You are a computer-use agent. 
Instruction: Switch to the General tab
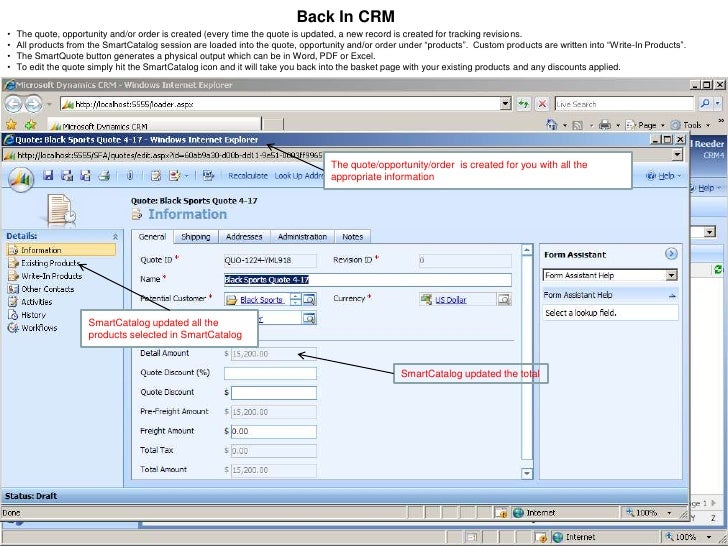pyautogui.click(x=152, y=236)
